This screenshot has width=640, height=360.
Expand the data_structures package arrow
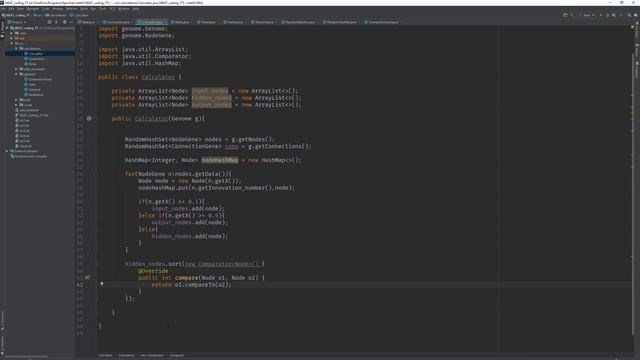(x=16, y=69)
